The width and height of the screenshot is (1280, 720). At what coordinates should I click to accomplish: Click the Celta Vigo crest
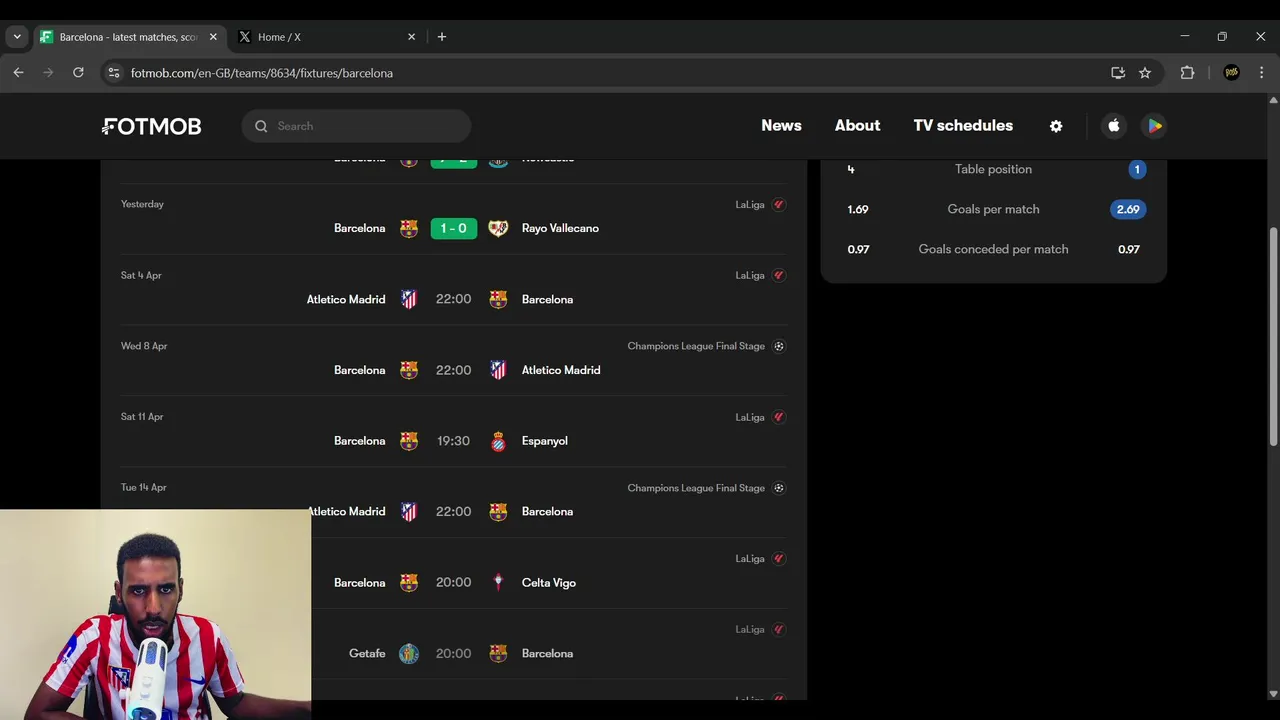click(x=498, y=583)
